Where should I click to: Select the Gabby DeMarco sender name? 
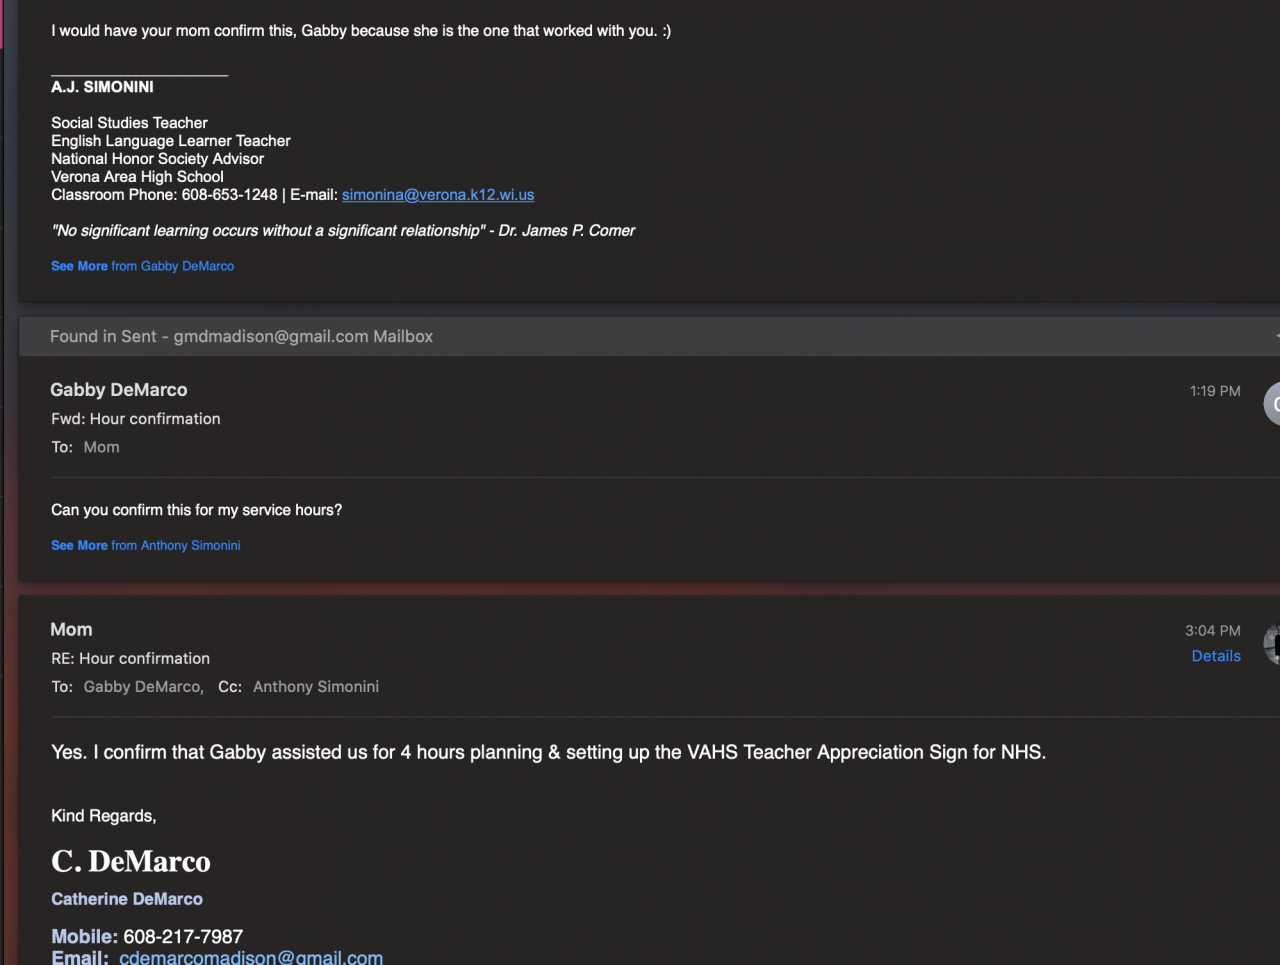pos(118,390)
